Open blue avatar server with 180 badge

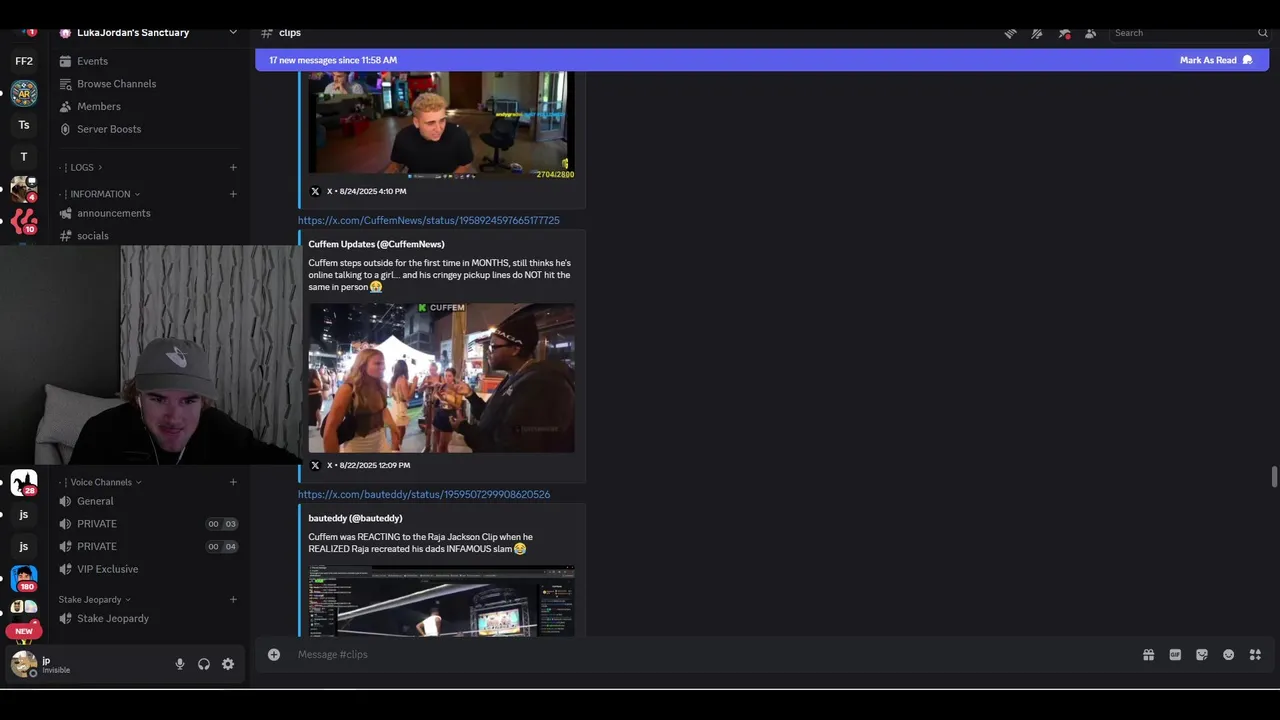pos(24,578)
